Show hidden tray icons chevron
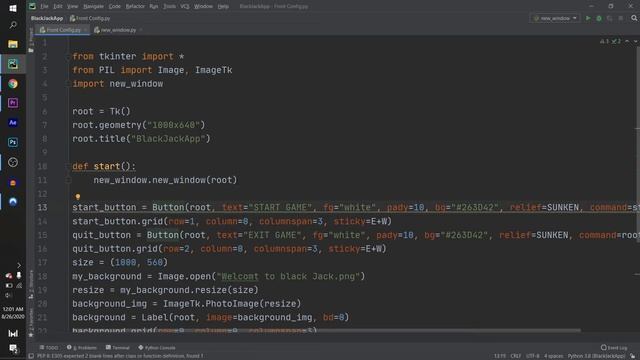The image size is (640, 360). 19,265
